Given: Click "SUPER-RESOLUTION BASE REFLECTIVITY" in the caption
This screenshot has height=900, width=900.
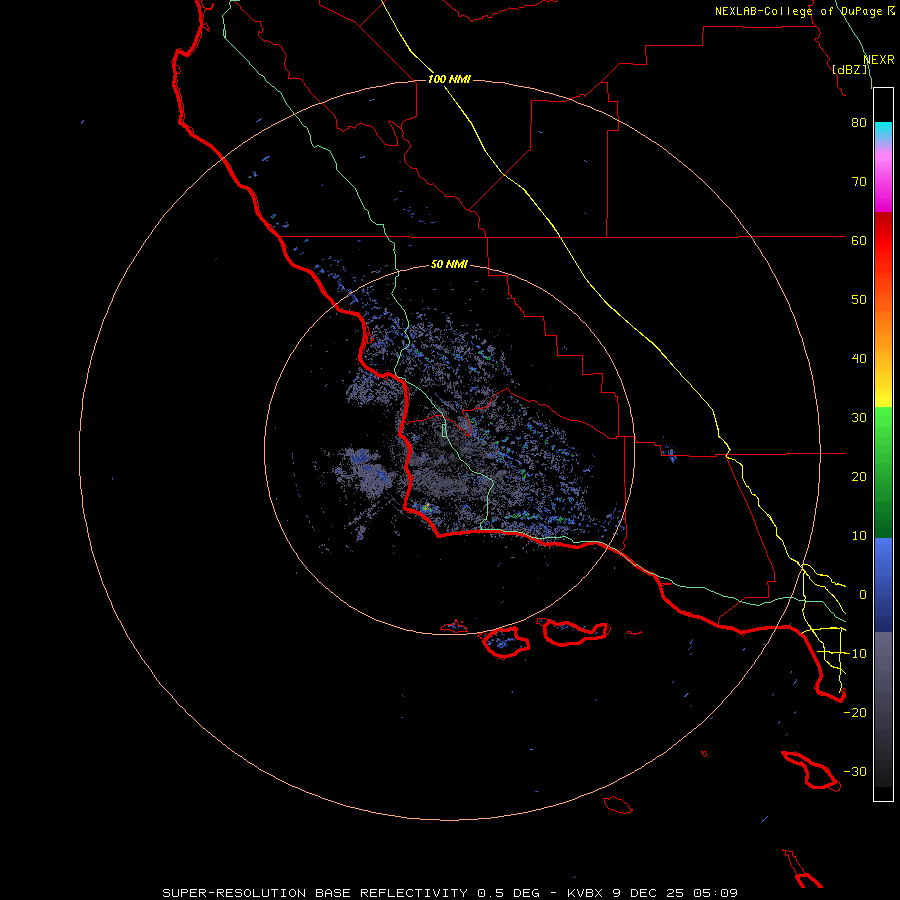Looking at the screenshot, I should [x=315, y=893].
